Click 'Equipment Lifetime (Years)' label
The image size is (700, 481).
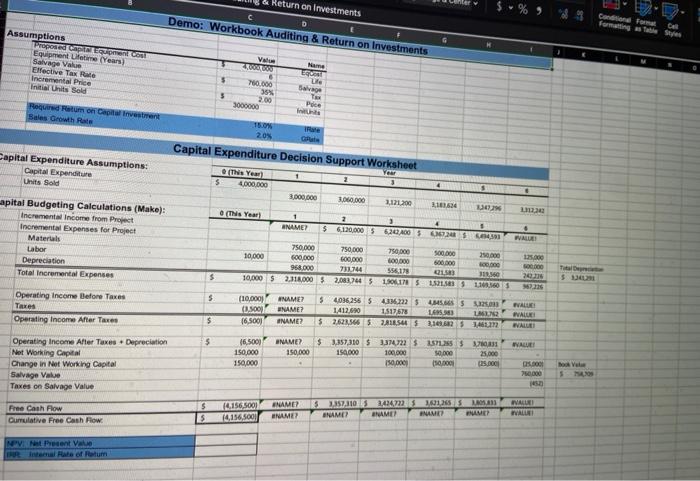click(78, 58)
